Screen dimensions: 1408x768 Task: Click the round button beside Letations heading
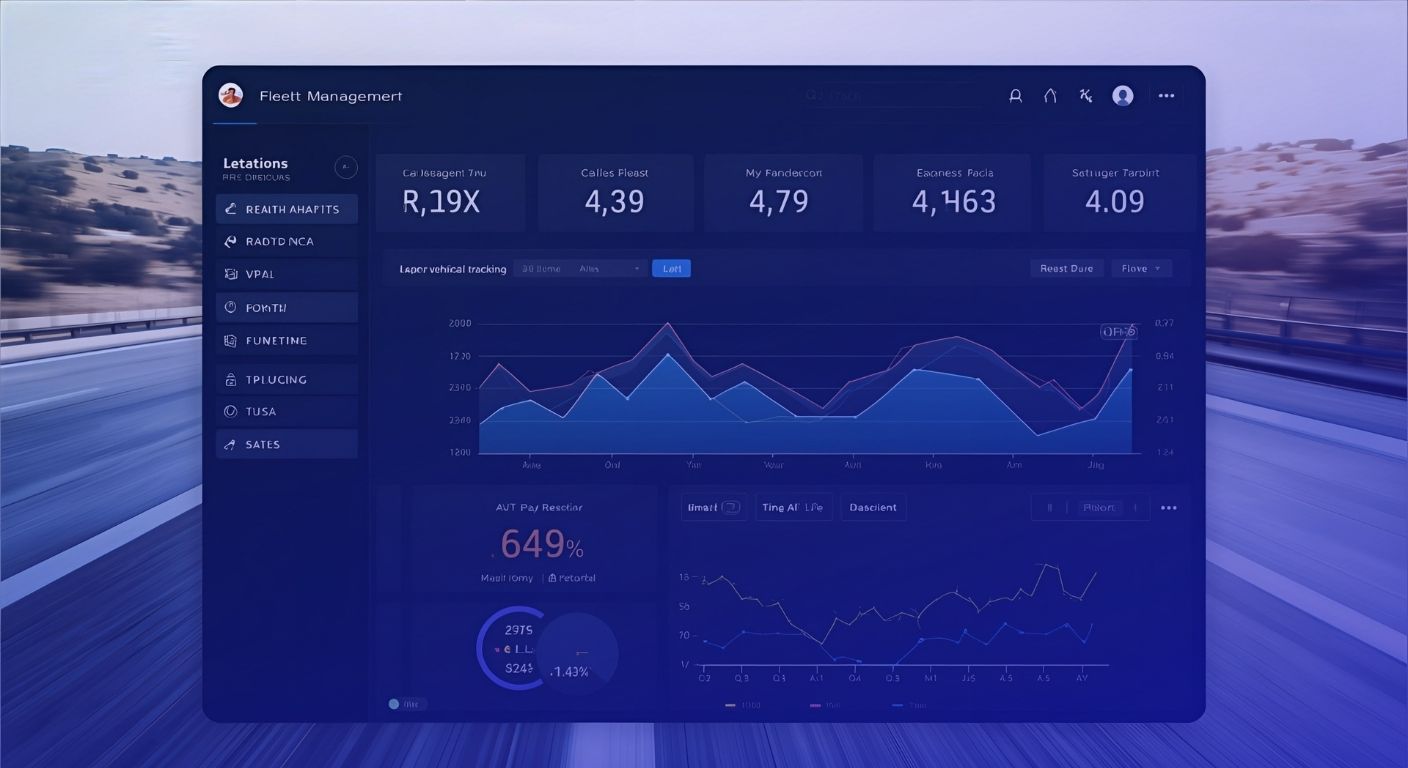[346, 167]
